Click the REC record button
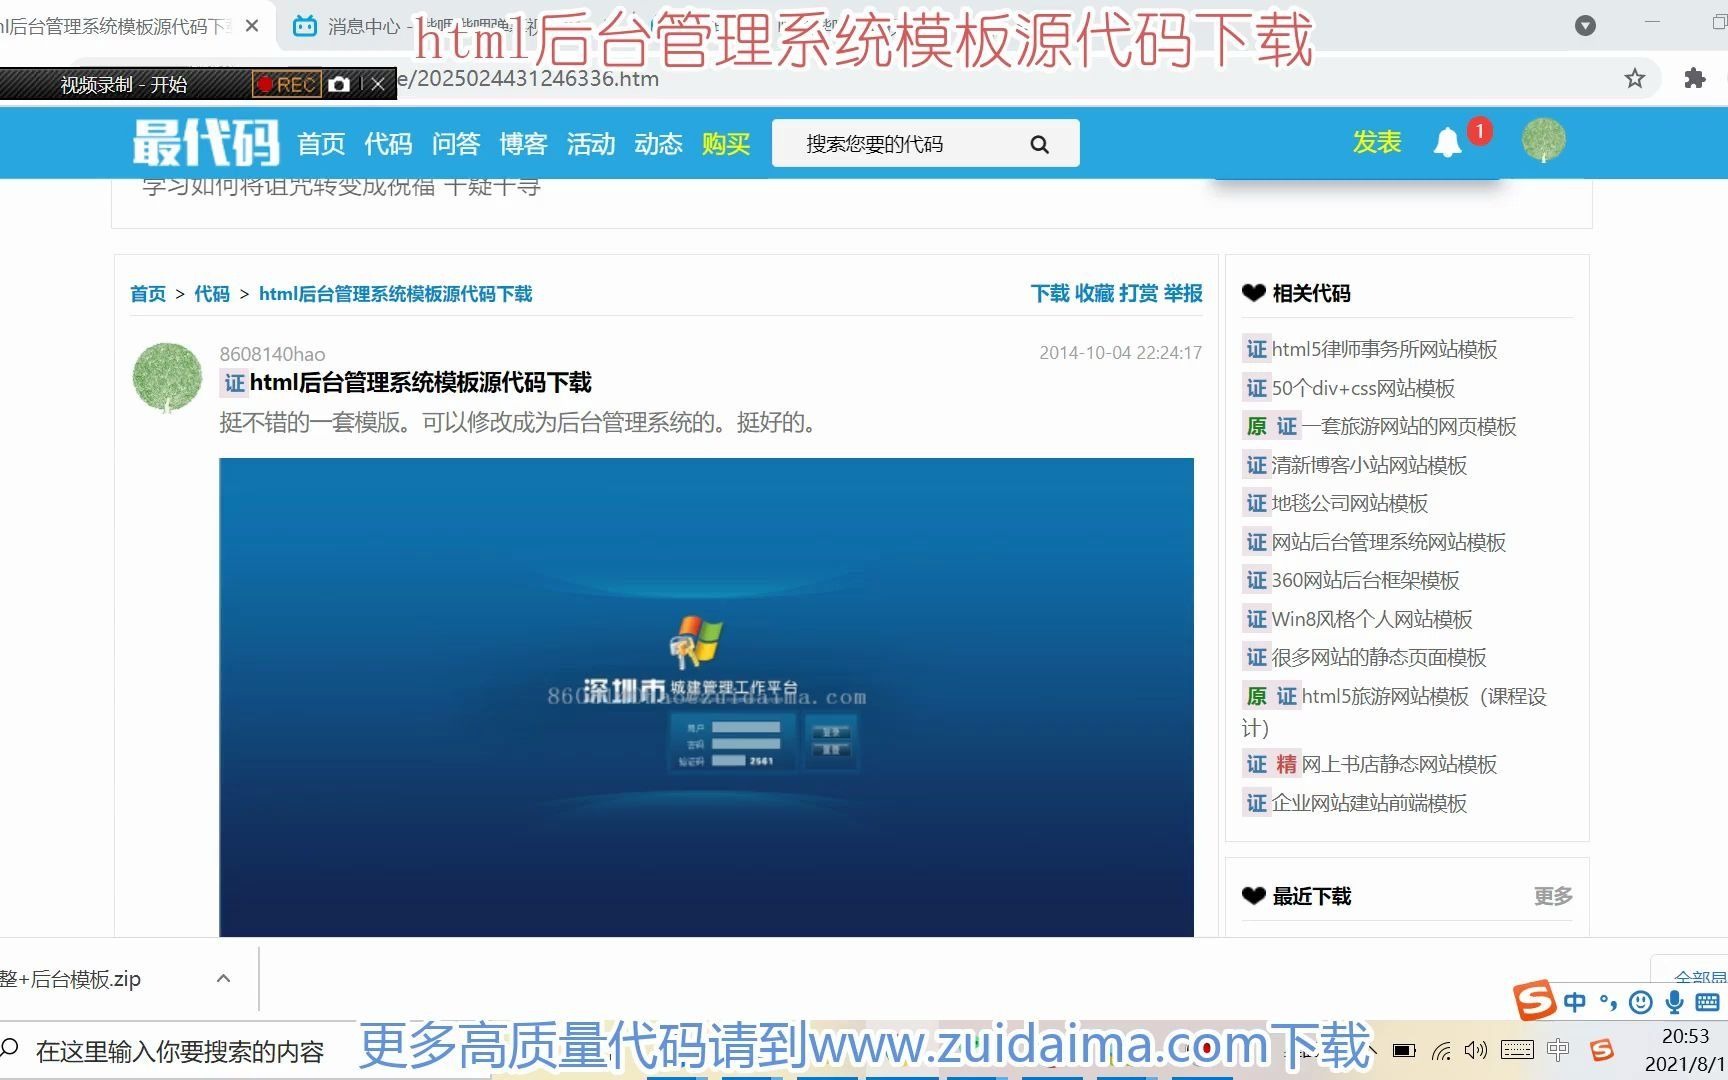The width and height of the screenshot is (1728, 1080). point(286,84)
